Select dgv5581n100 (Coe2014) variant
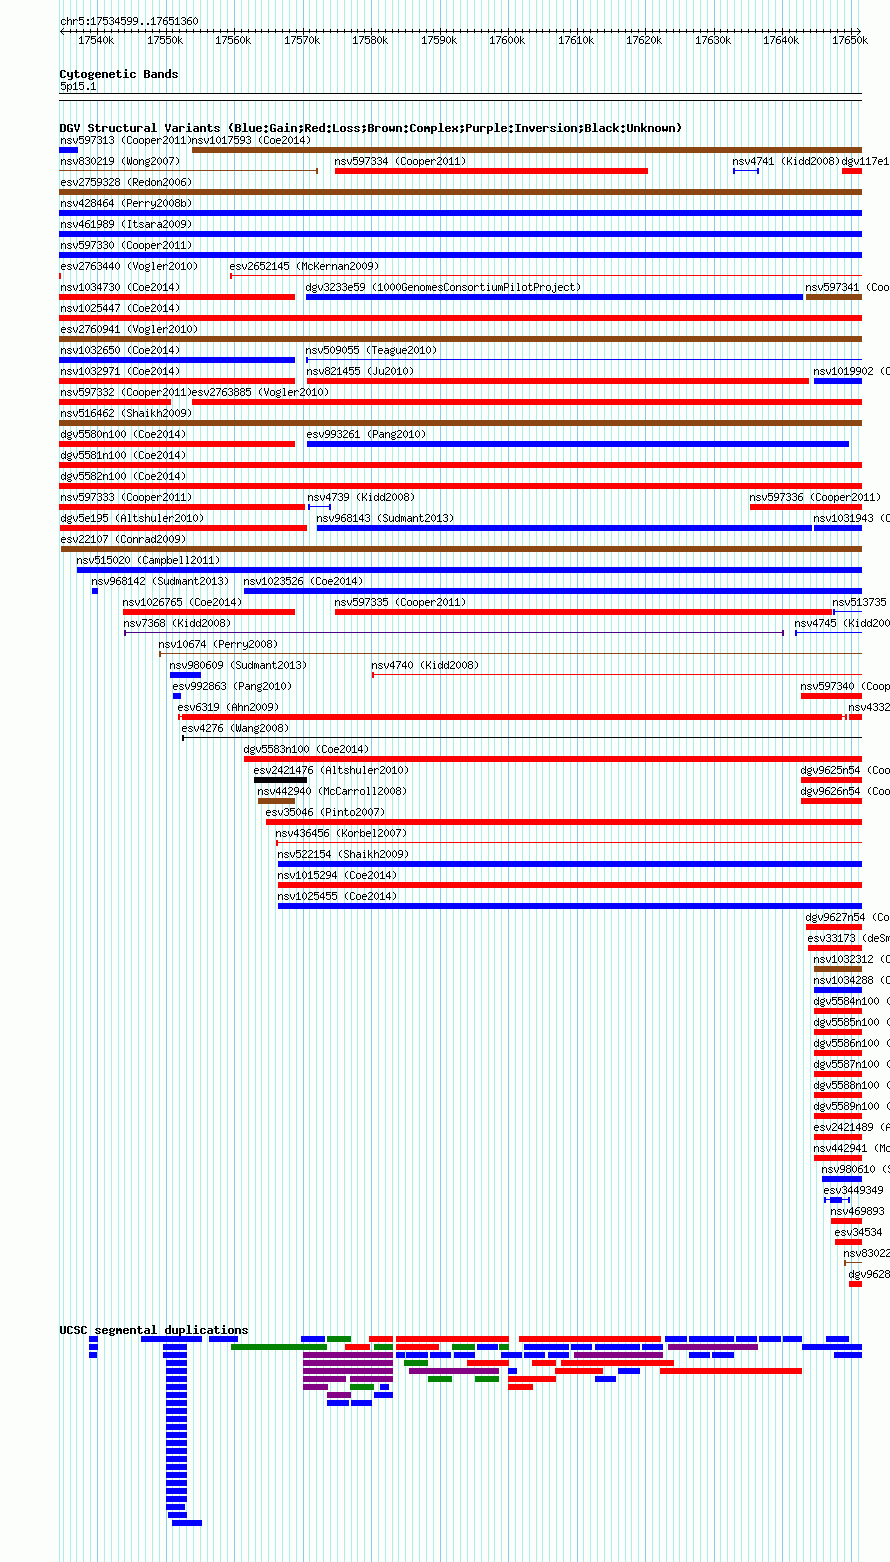Screen dimensions: 890x1562 pos(461,465)
